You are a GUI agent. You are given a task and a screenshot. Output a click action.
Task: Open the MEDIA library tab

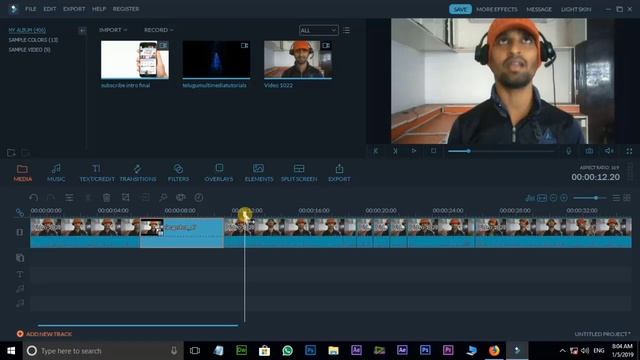click(22, 173)
